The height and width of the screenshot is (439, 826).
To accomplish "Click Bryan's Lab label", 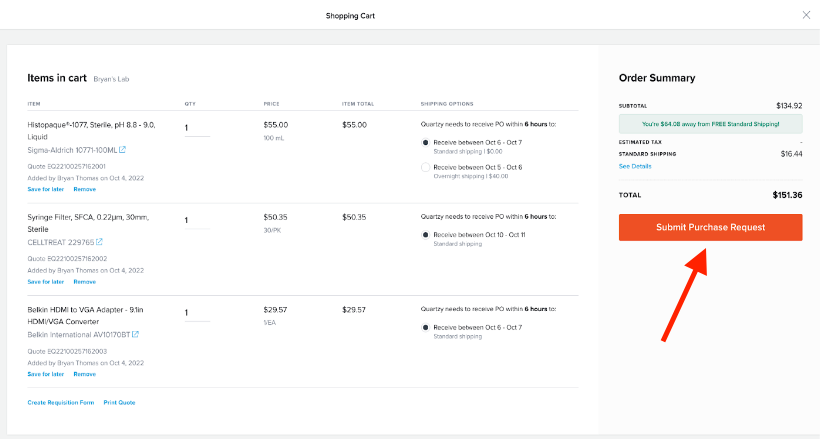I will [x=111, y=79].
